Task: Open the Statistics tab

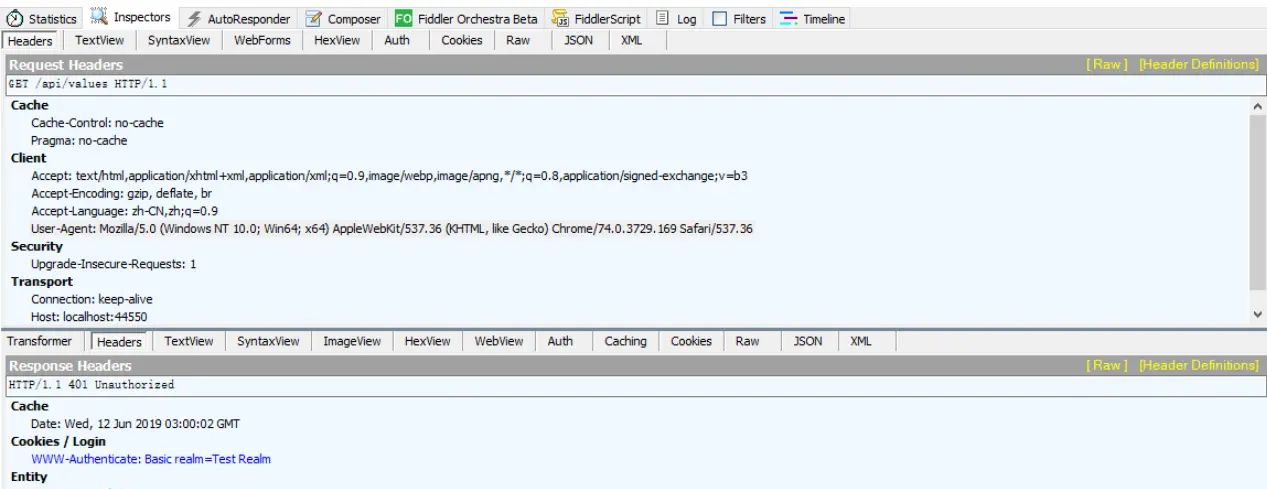Action: pos(43,19)
